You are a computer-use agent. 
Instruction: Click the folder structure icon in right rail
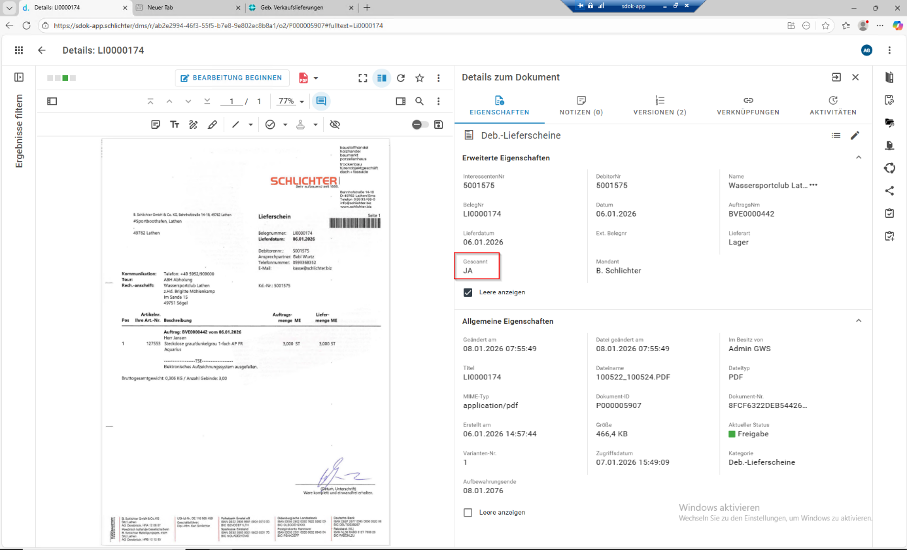(x=890, y=123)
